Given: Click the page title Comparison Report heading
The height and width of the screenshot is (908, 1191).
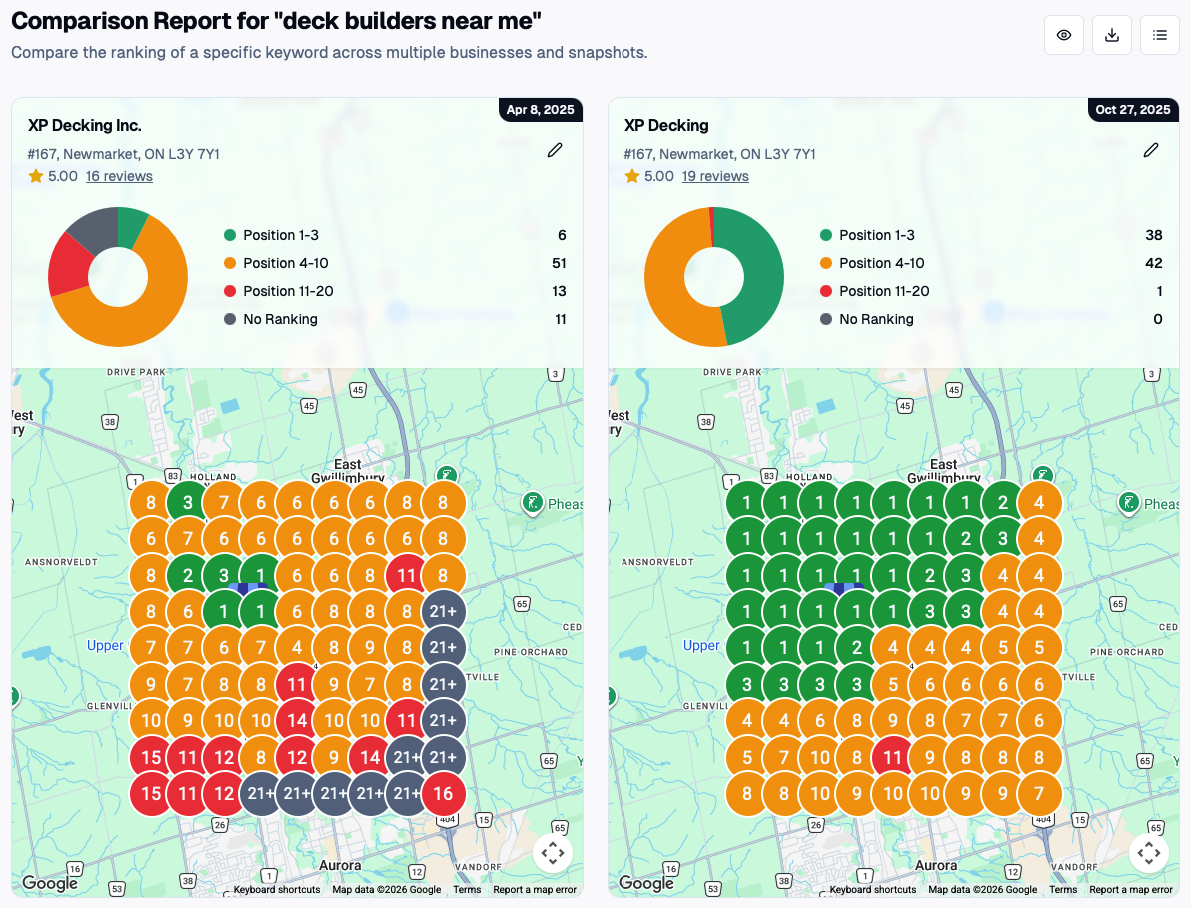Looking at the screenshot, I should [276, 21].
